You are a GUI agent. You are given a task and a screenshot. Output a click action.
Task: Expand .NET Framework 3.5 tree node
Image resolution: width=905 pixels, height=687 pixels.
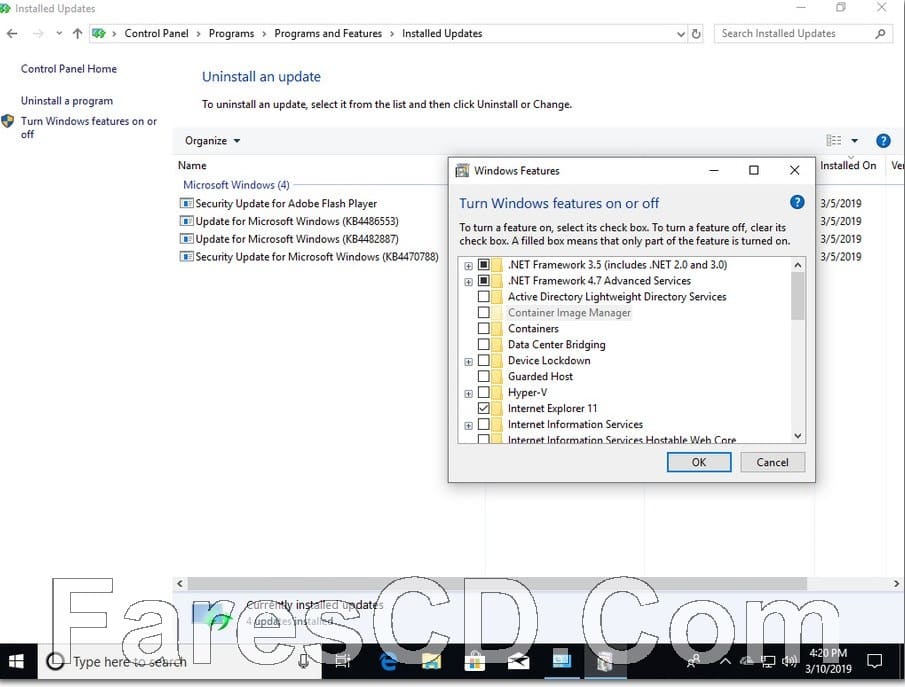click(469, 266)
